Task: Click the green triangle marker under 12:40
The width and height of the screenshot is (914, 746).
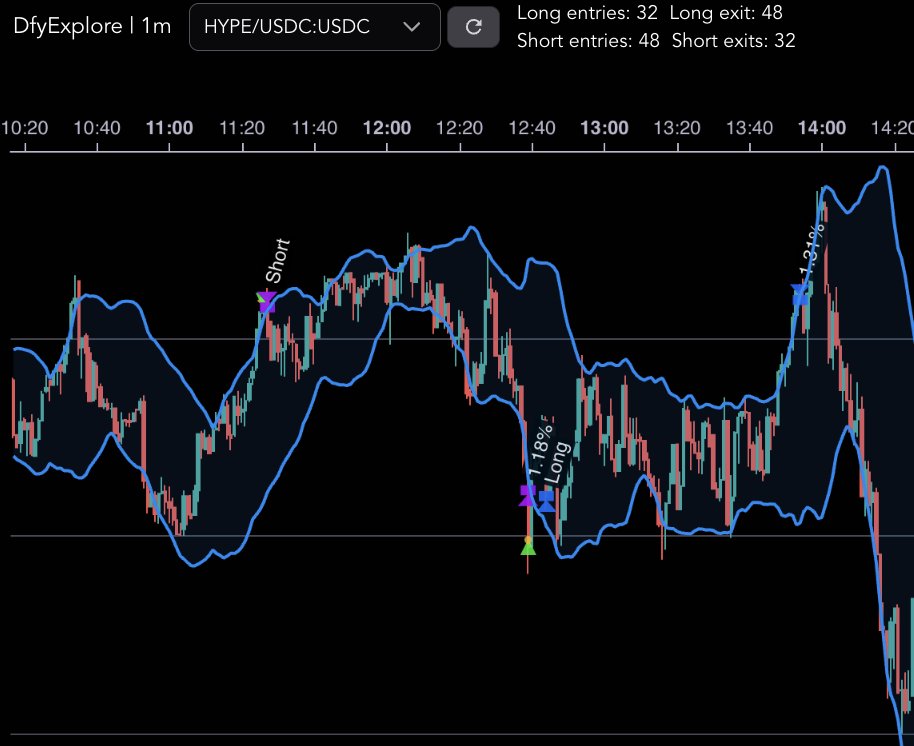Action: click(x=528, y=547)
